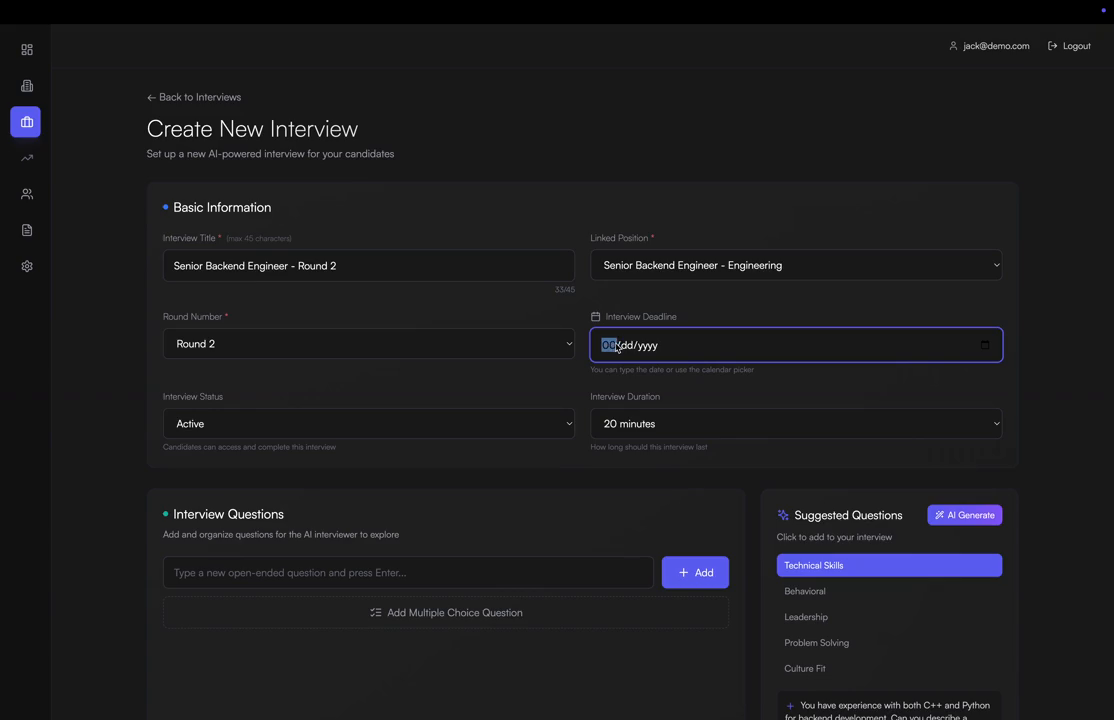Click the AI Generate button

(x=964, y=515)
